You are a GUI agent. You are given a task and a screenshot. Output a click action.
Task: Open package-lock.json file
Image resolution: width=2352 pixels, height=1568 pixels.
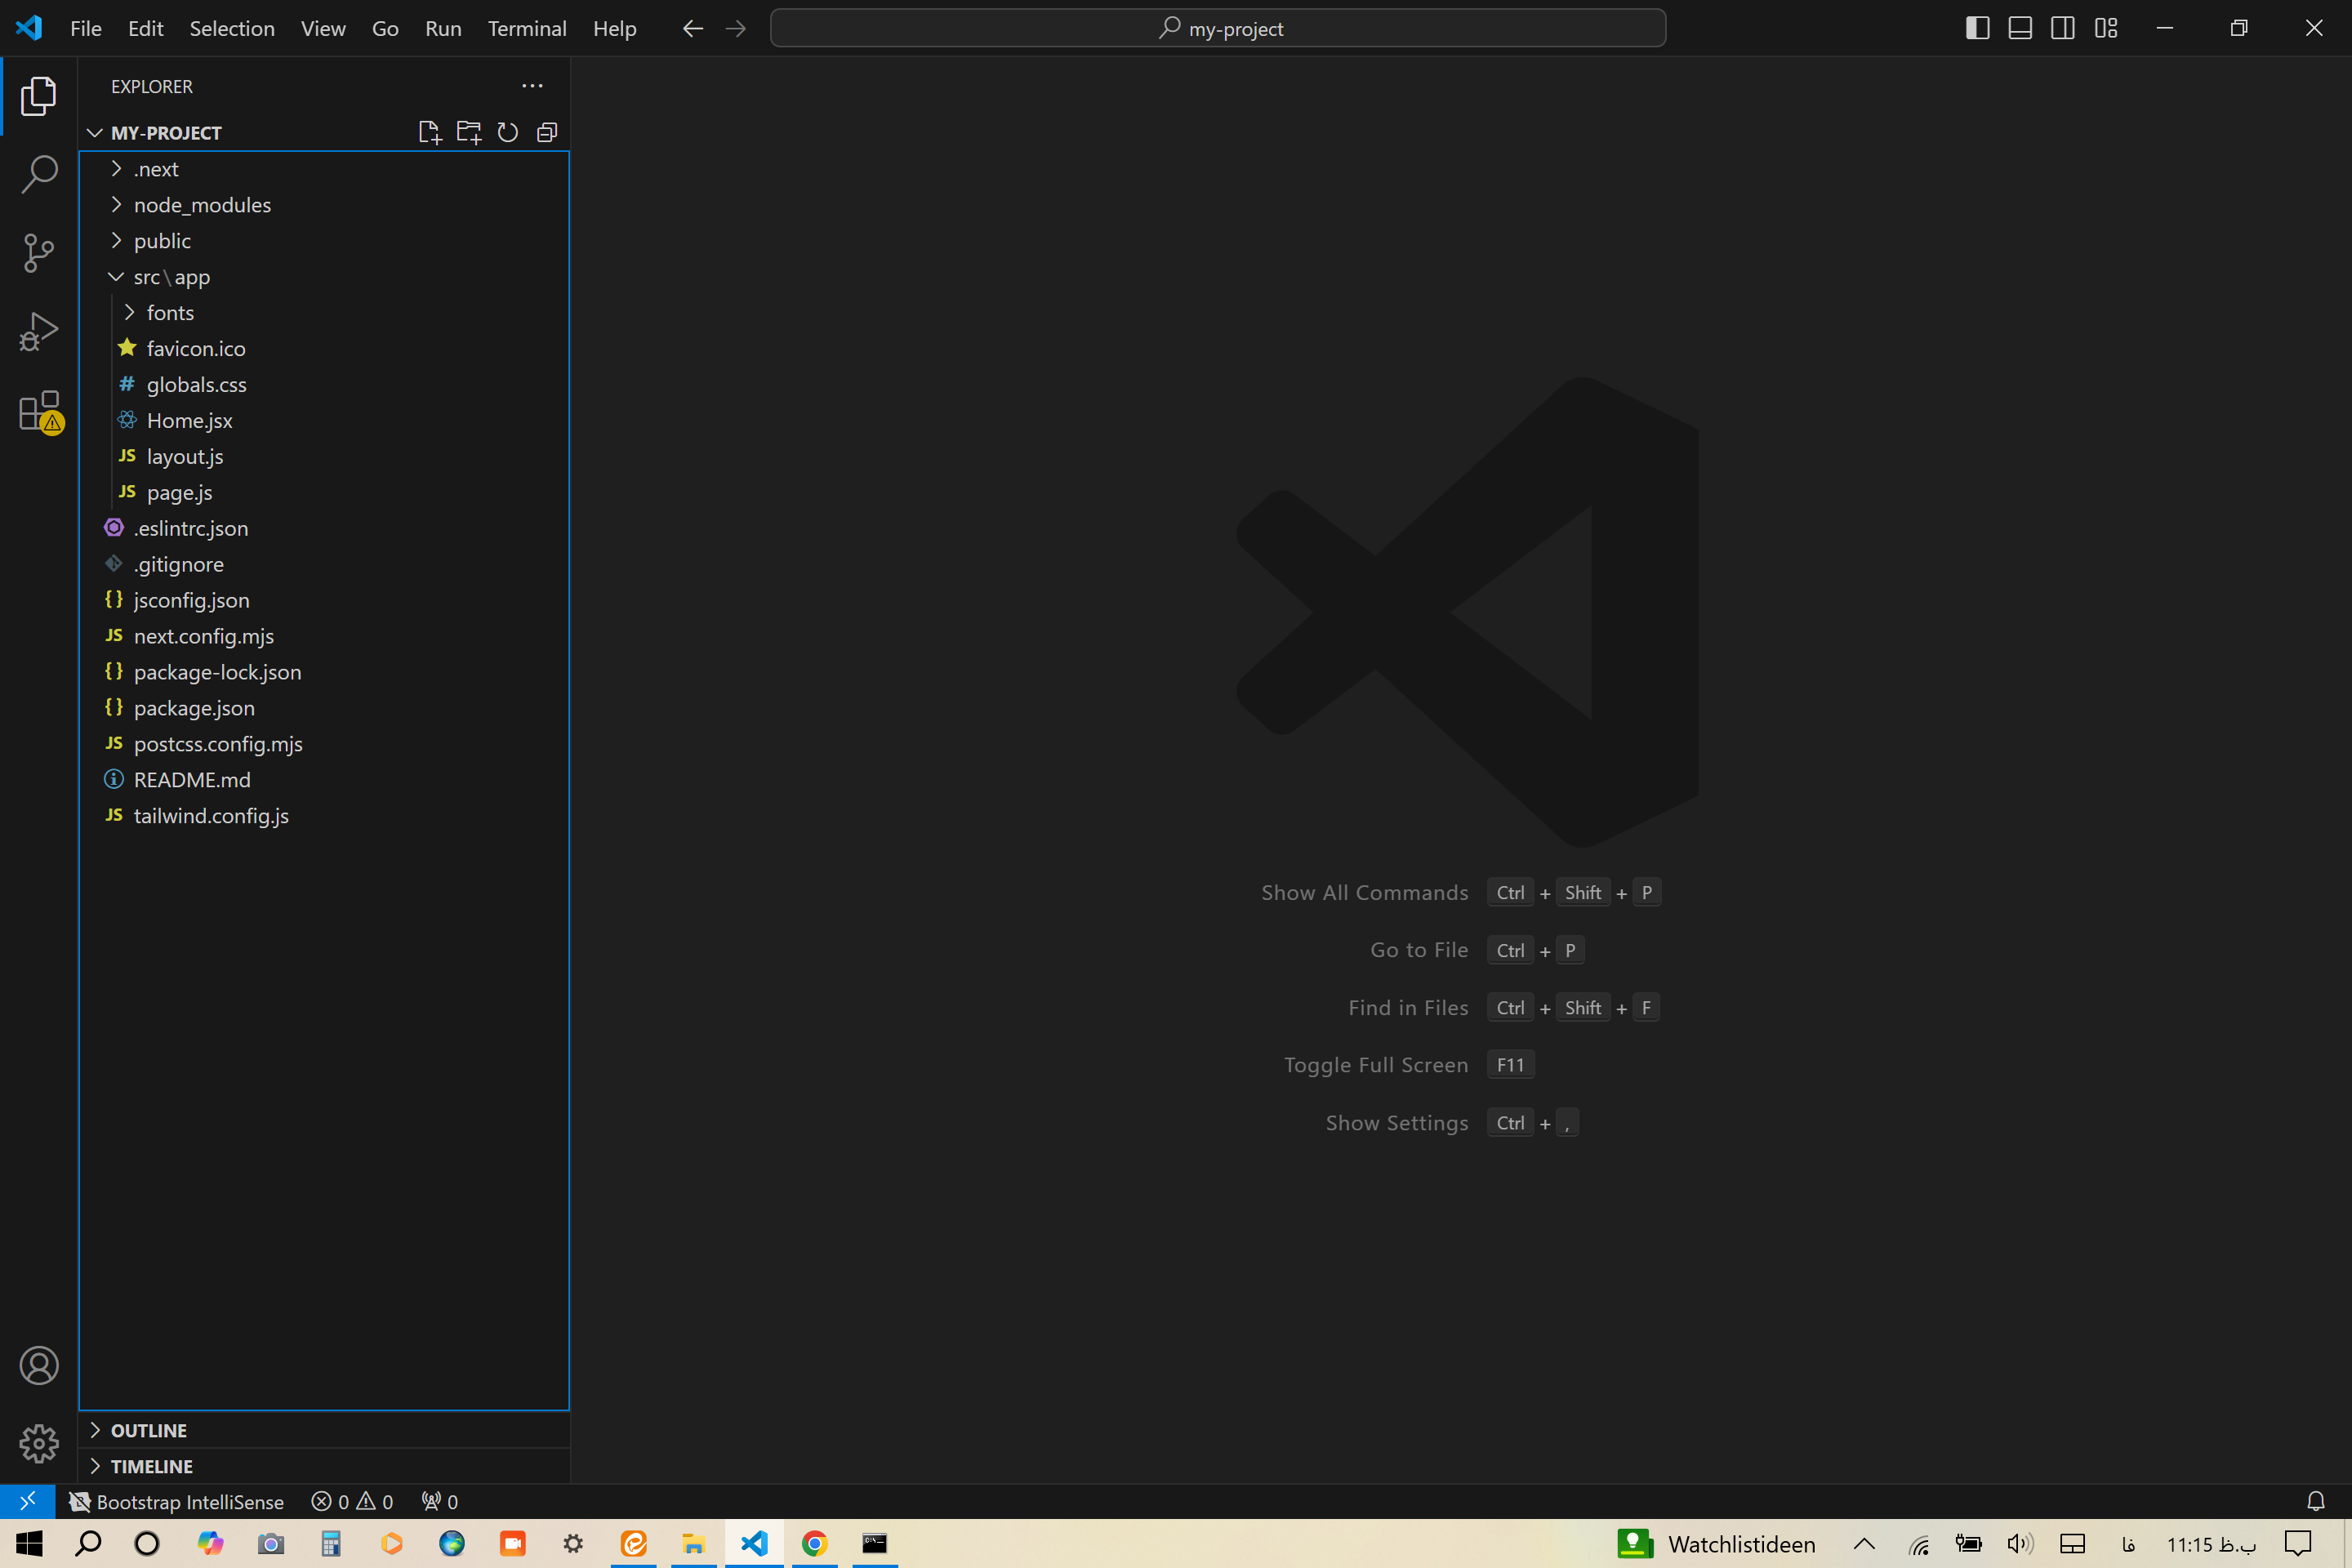(x=324, y=672)
